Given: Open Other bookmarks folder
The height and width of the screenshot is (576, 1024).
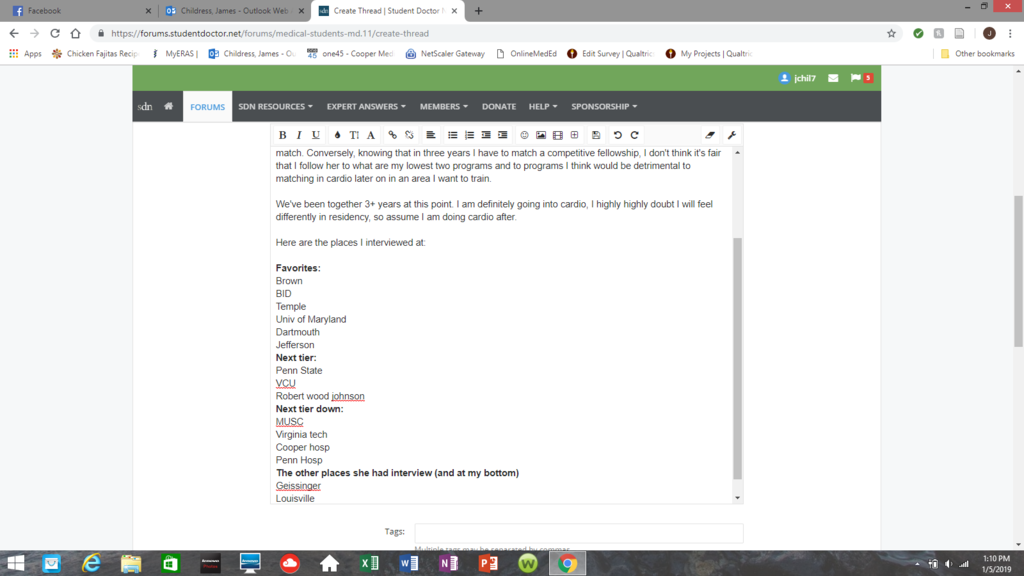Looking at the screenshot, I should click(x=977, y=54).
